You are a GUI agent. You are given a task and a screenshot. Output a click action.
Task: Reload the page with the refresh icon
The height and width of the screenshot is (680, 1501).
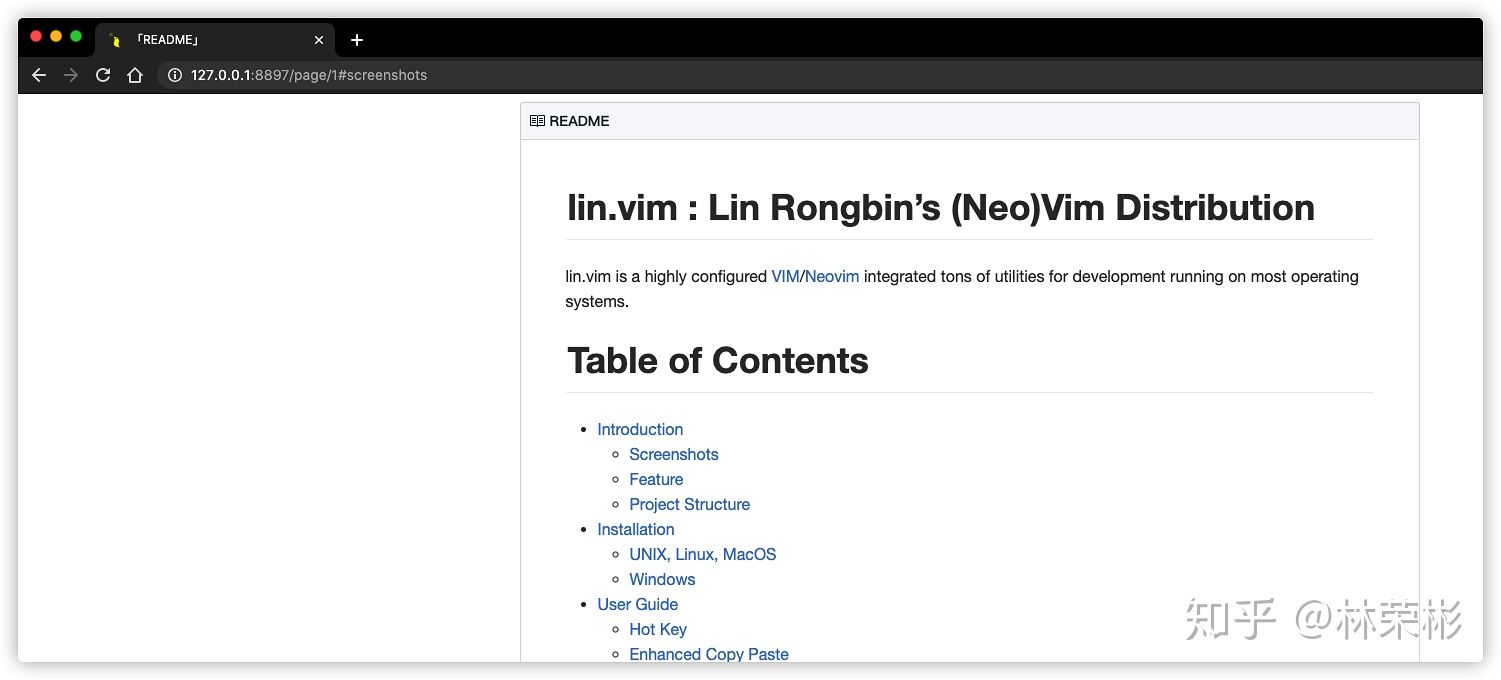(103, 75)
